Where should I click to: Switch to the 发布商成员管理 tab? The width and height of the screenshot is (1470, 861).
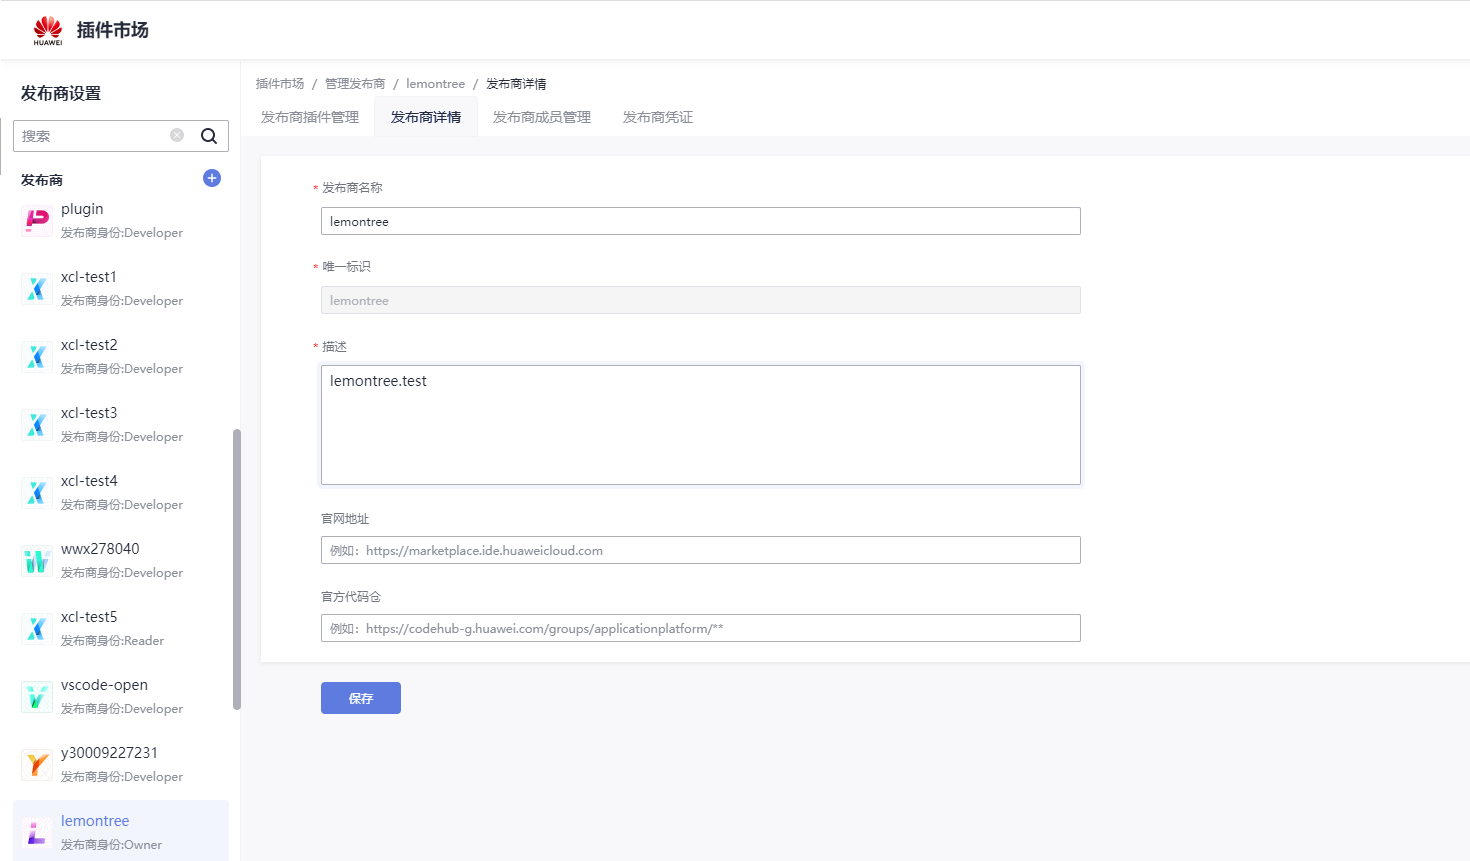point(542,117)
